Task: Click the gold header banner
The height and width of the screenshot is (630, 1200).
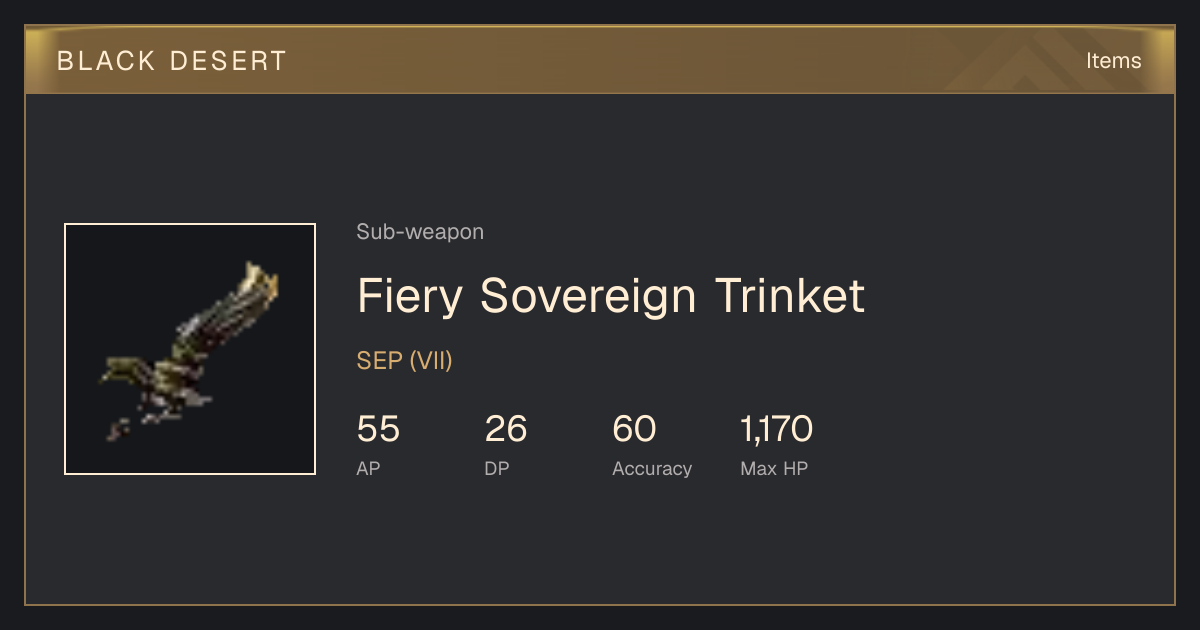Action: (x=600, y=60)
